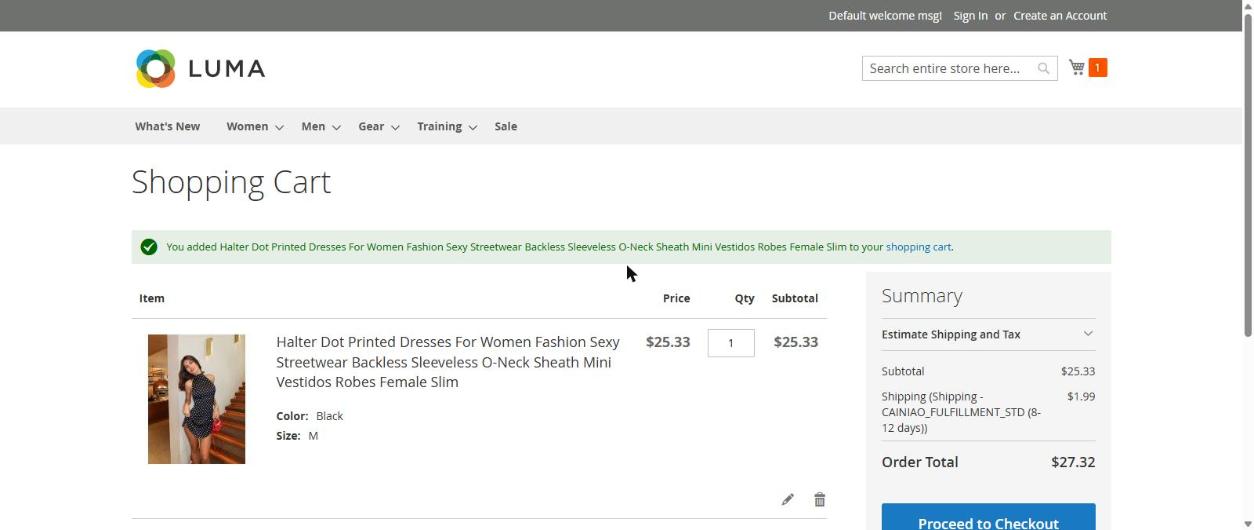Expand the Training menu arrow
1254x530 pixels.
click(472, 127)
